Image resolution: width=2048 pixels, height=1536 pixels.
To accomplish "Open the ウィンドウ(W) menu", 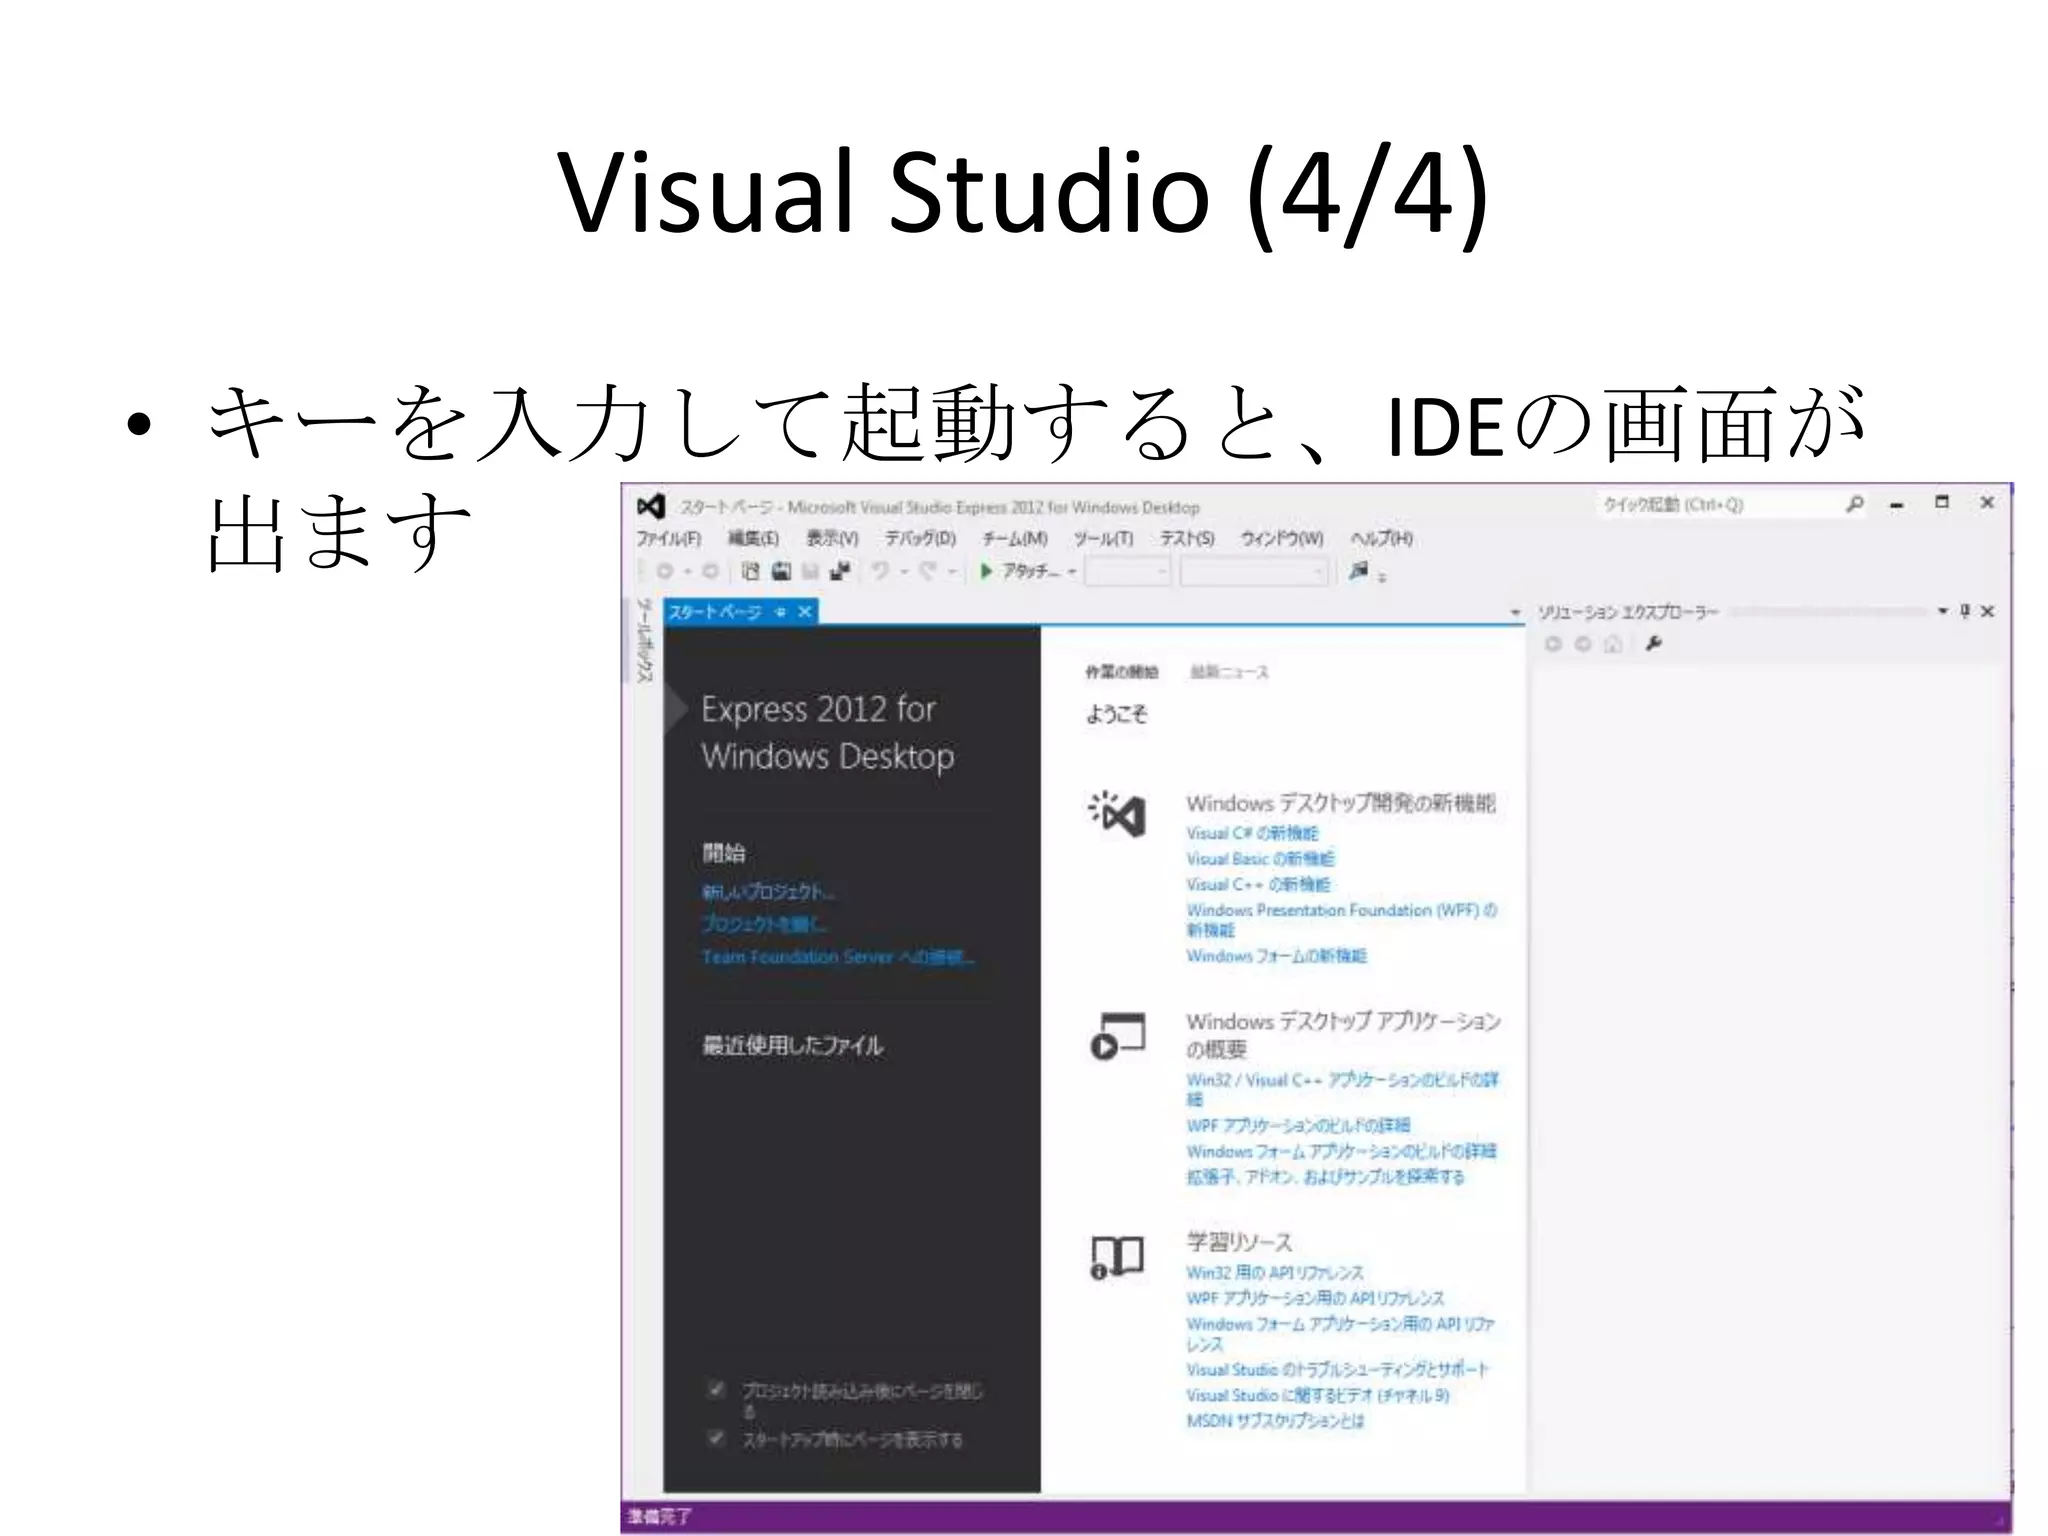I will point(1282,539).
